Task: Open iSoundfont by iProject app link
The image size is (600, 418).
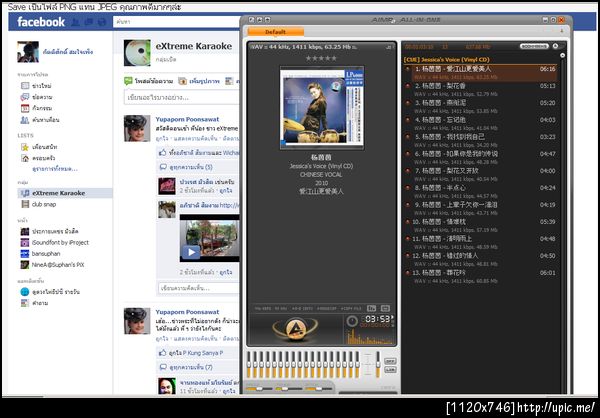Action: 54,242
